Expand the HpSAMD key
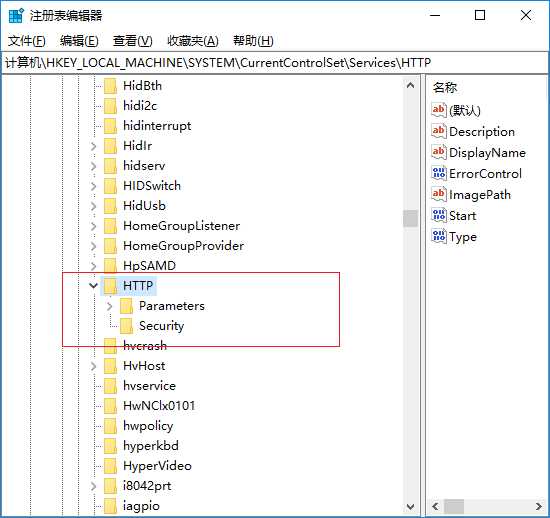Image resolution: width=550 pixels, height=518 pixels. click(x=94, y=266)
